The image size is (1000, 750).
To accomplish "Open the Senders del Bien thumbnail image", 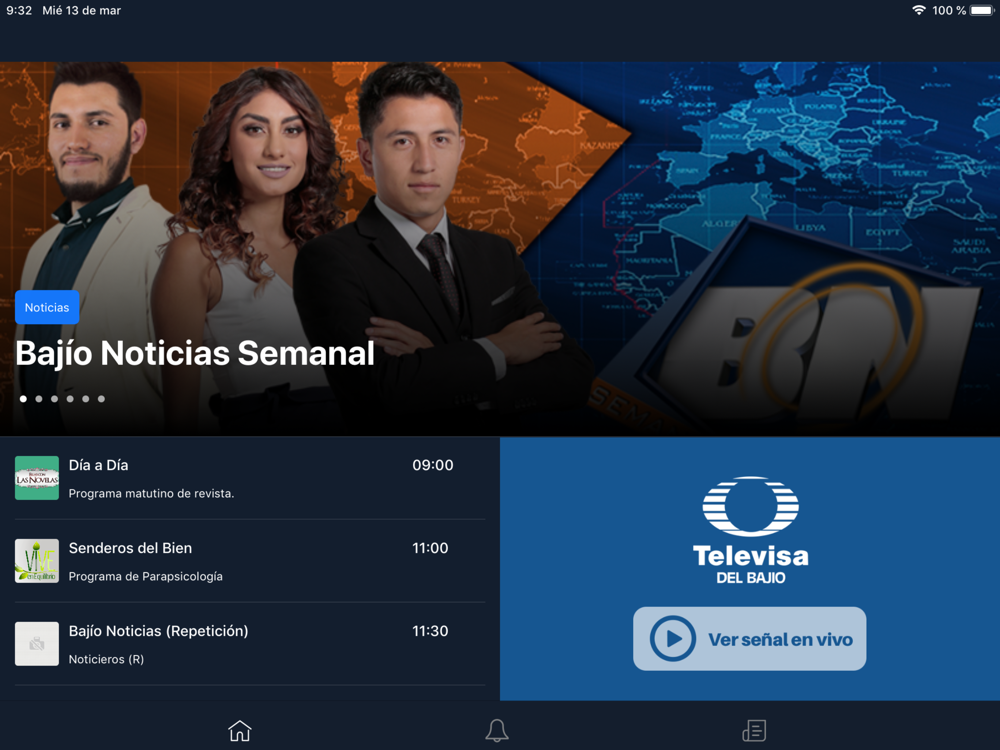I will click(37, 561).
